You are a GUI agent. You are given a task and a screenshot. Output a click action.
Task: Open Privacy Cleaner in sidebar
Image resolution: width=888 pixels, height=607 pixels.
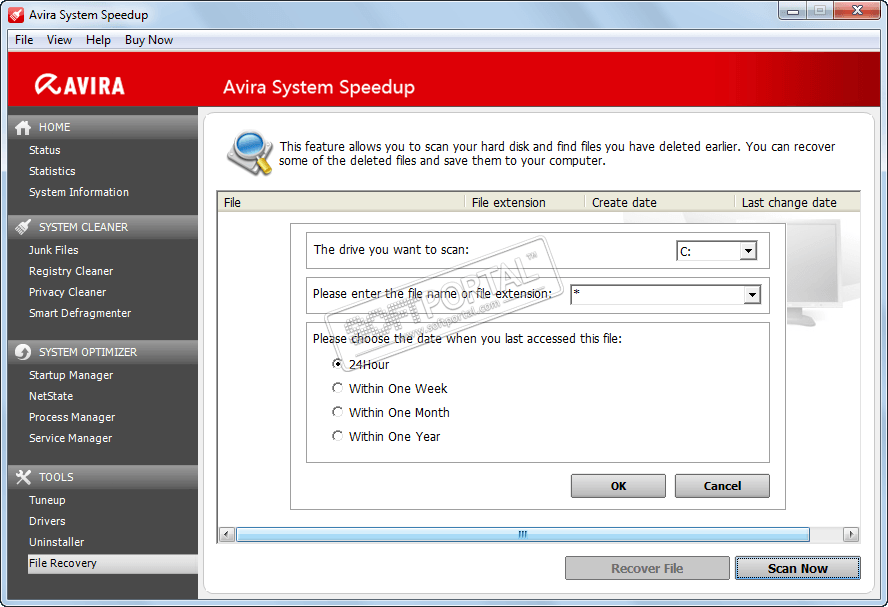(67, 292)
